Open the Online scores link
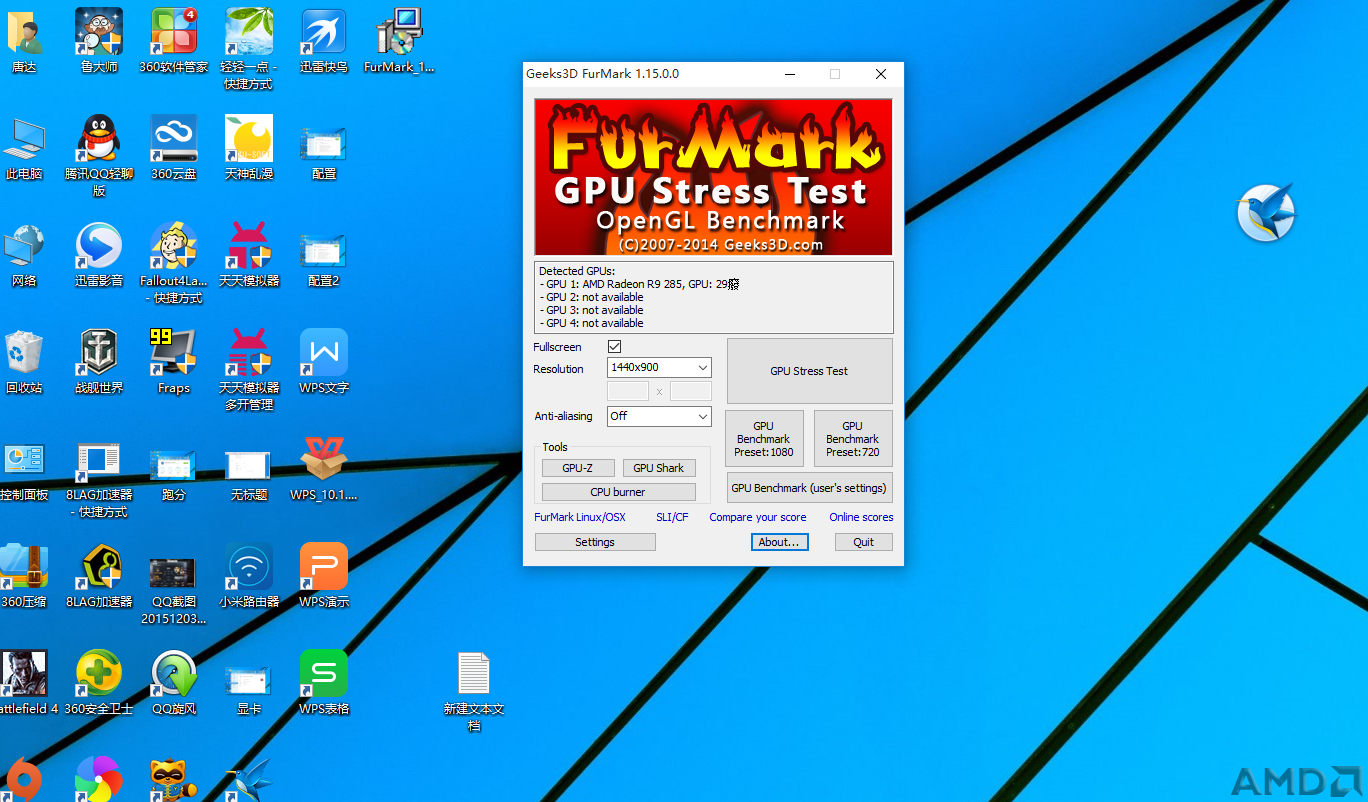This screenshot has width=1368, height=802. pos(861,517)
